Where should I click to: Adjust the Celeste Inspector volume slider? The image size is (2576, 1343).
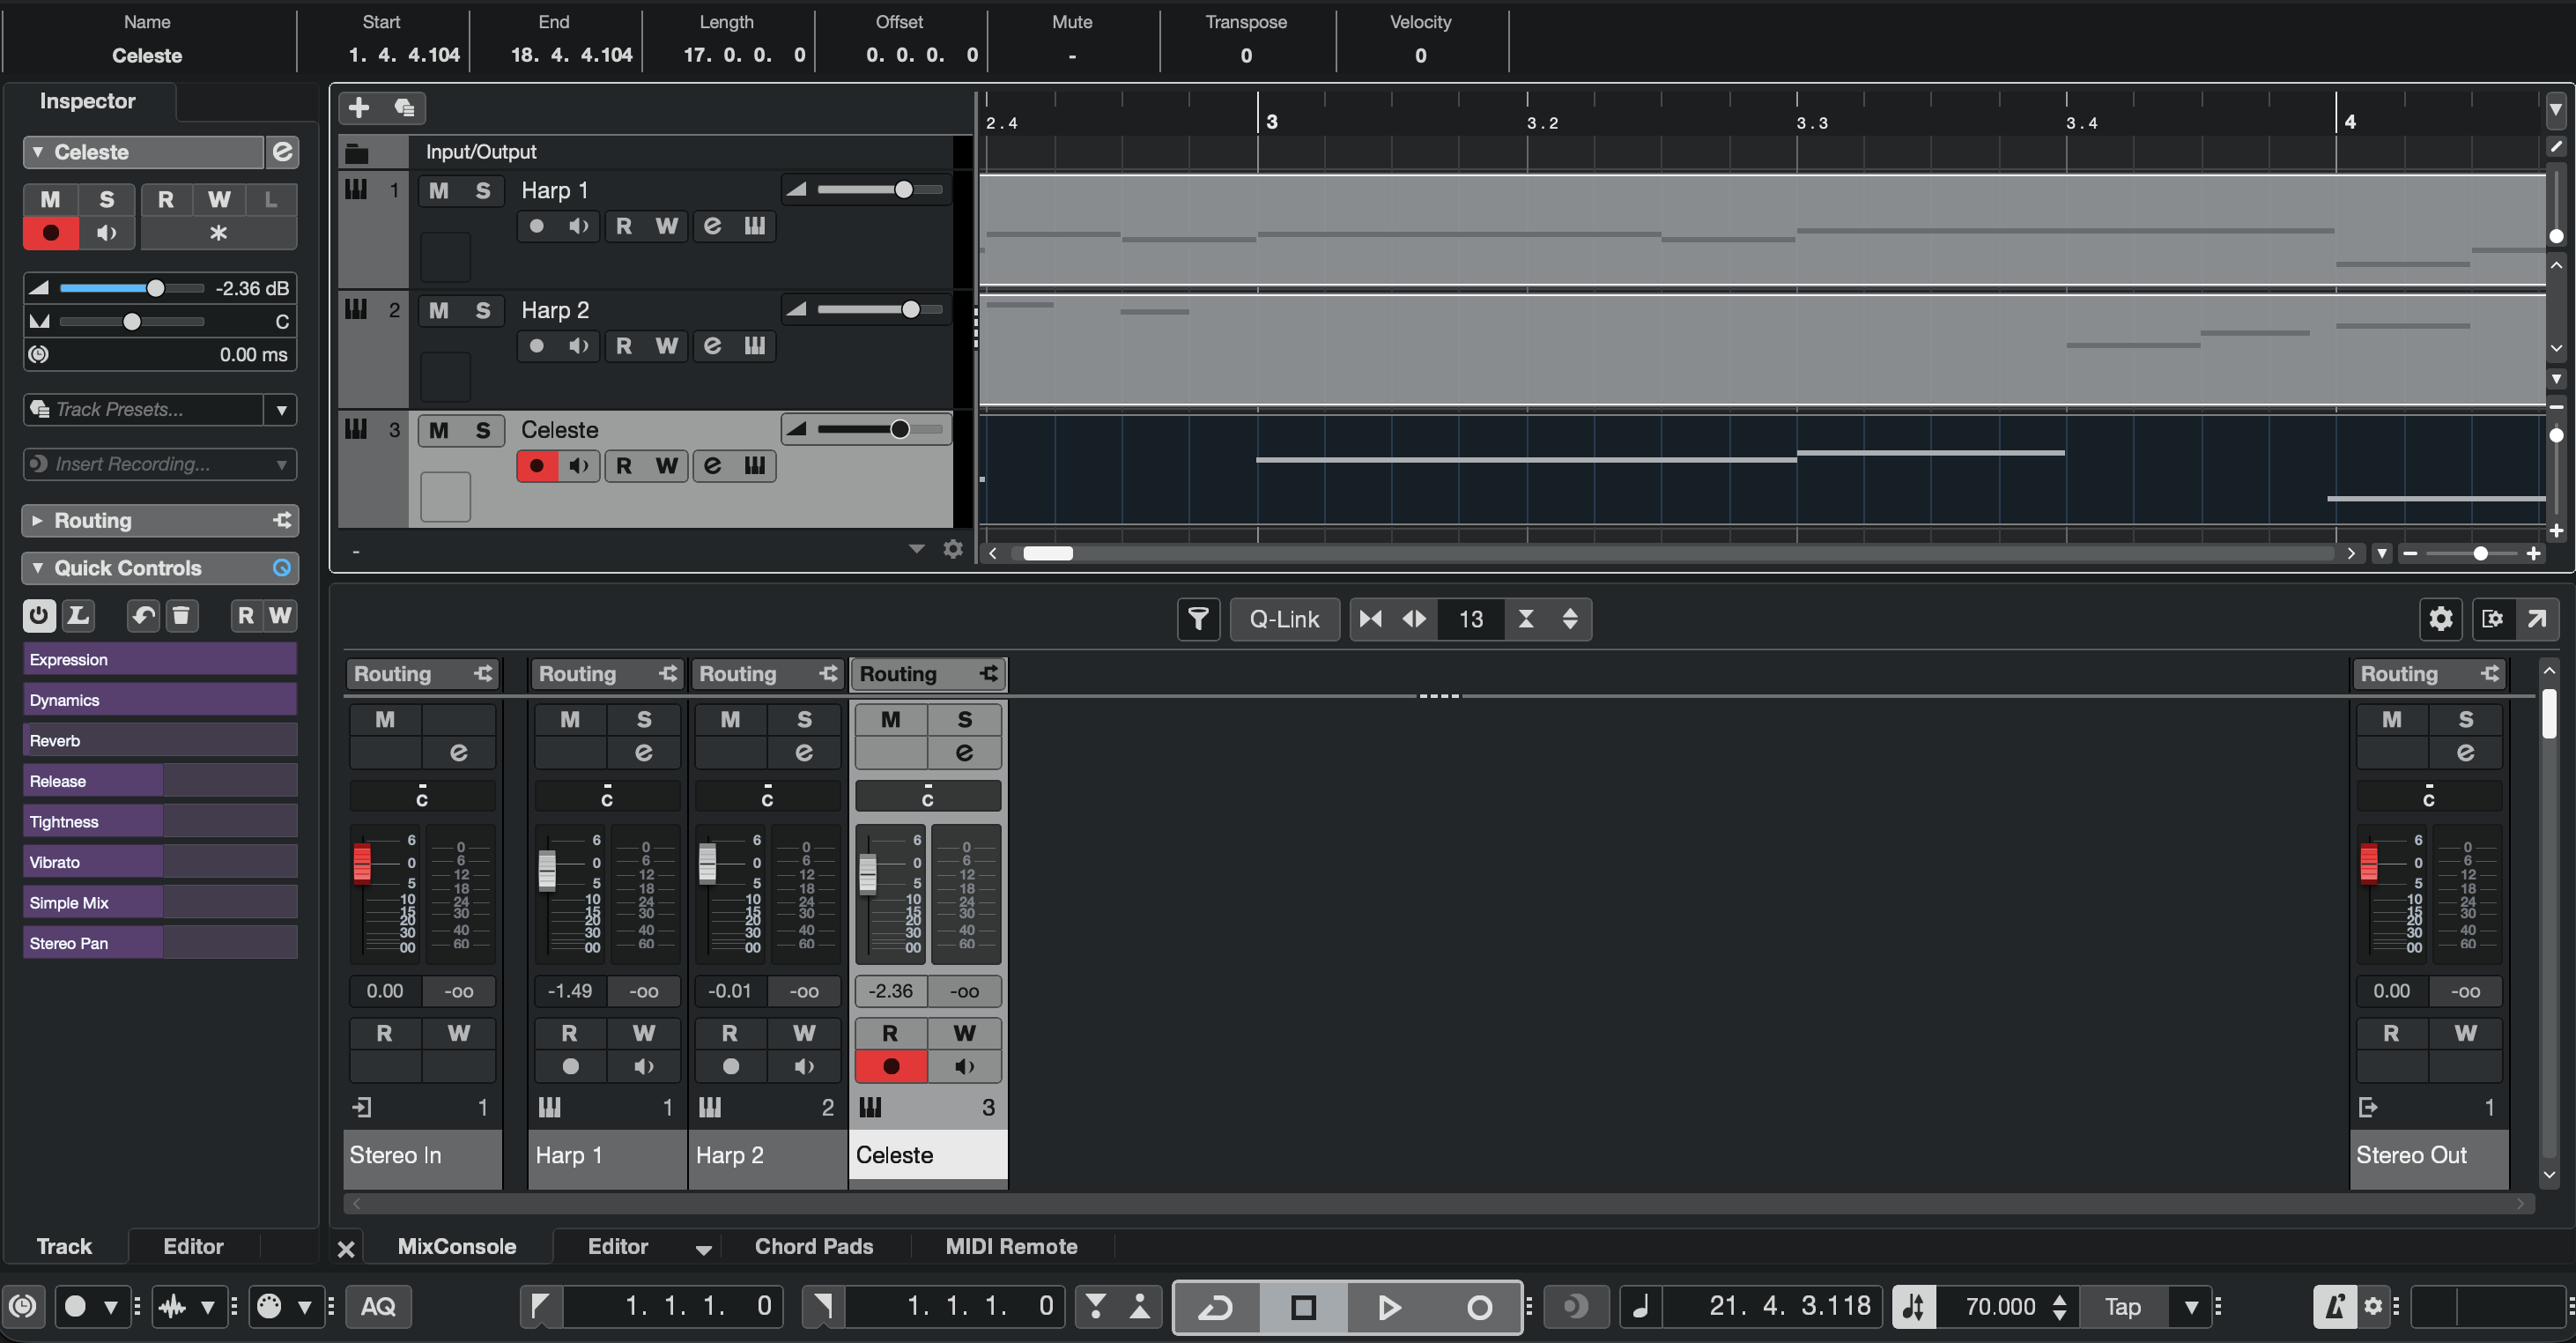131,289
